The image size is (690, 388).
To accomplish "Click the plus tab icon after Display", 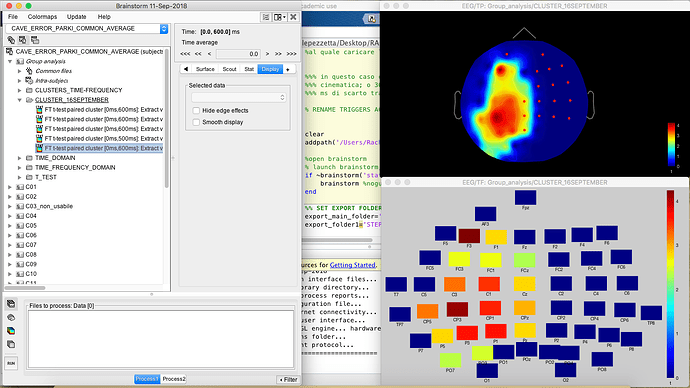I will (288, 70).
